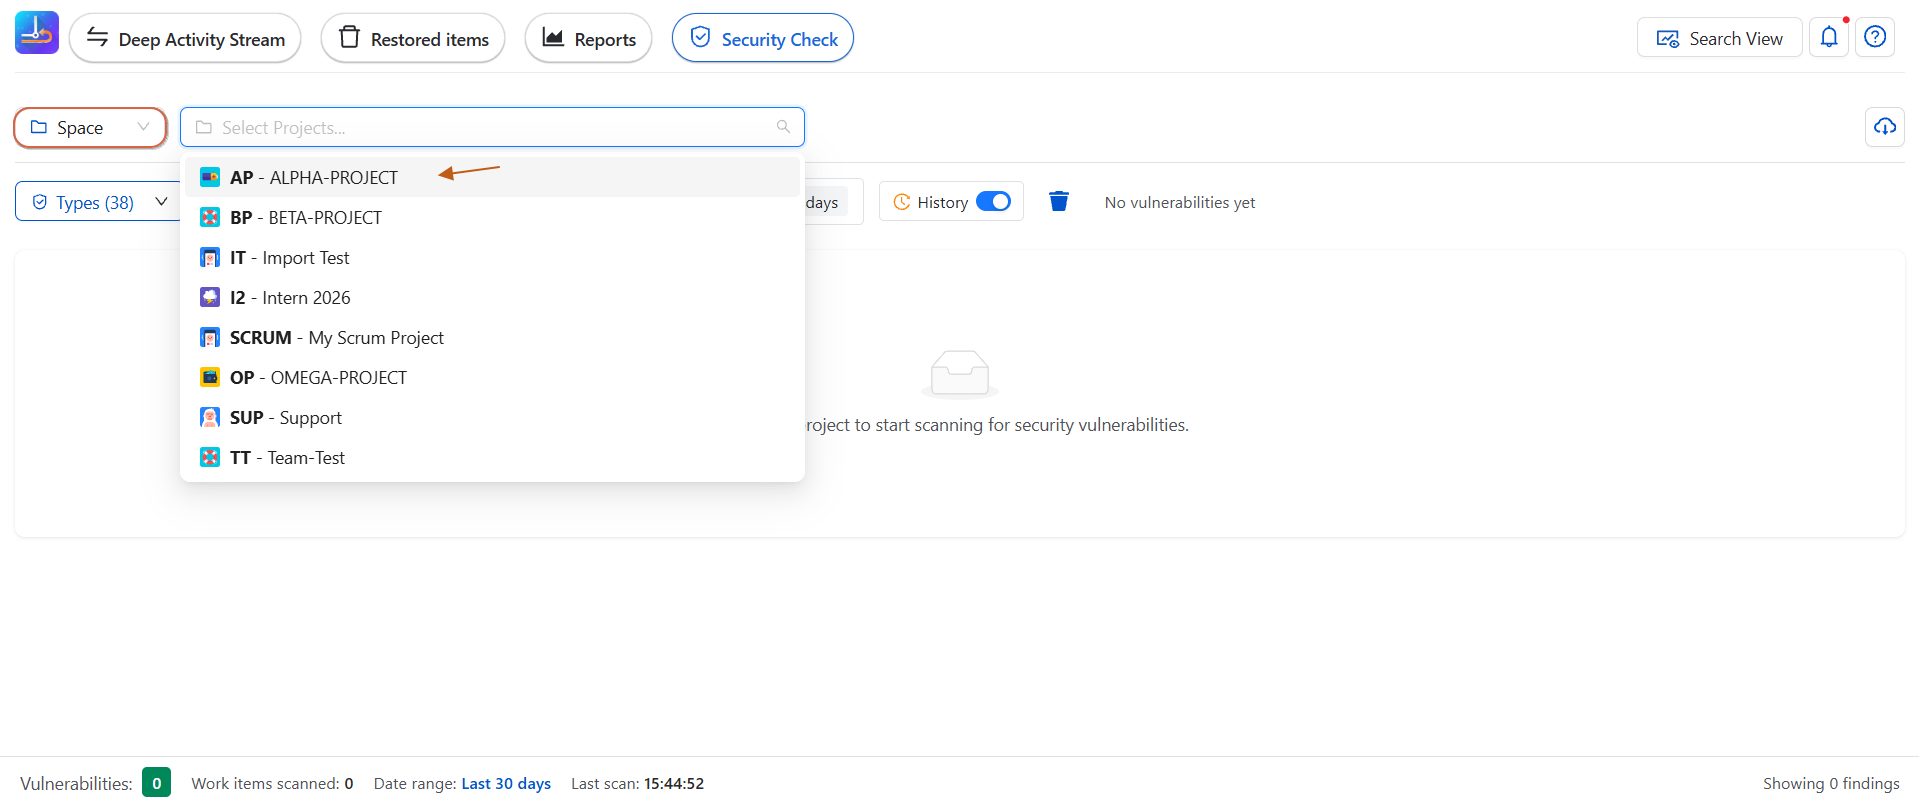This screenshot has width=1919, height=804.
Task: Click the magnifier icon in Select Projects
Action: [x=783, y=127]
